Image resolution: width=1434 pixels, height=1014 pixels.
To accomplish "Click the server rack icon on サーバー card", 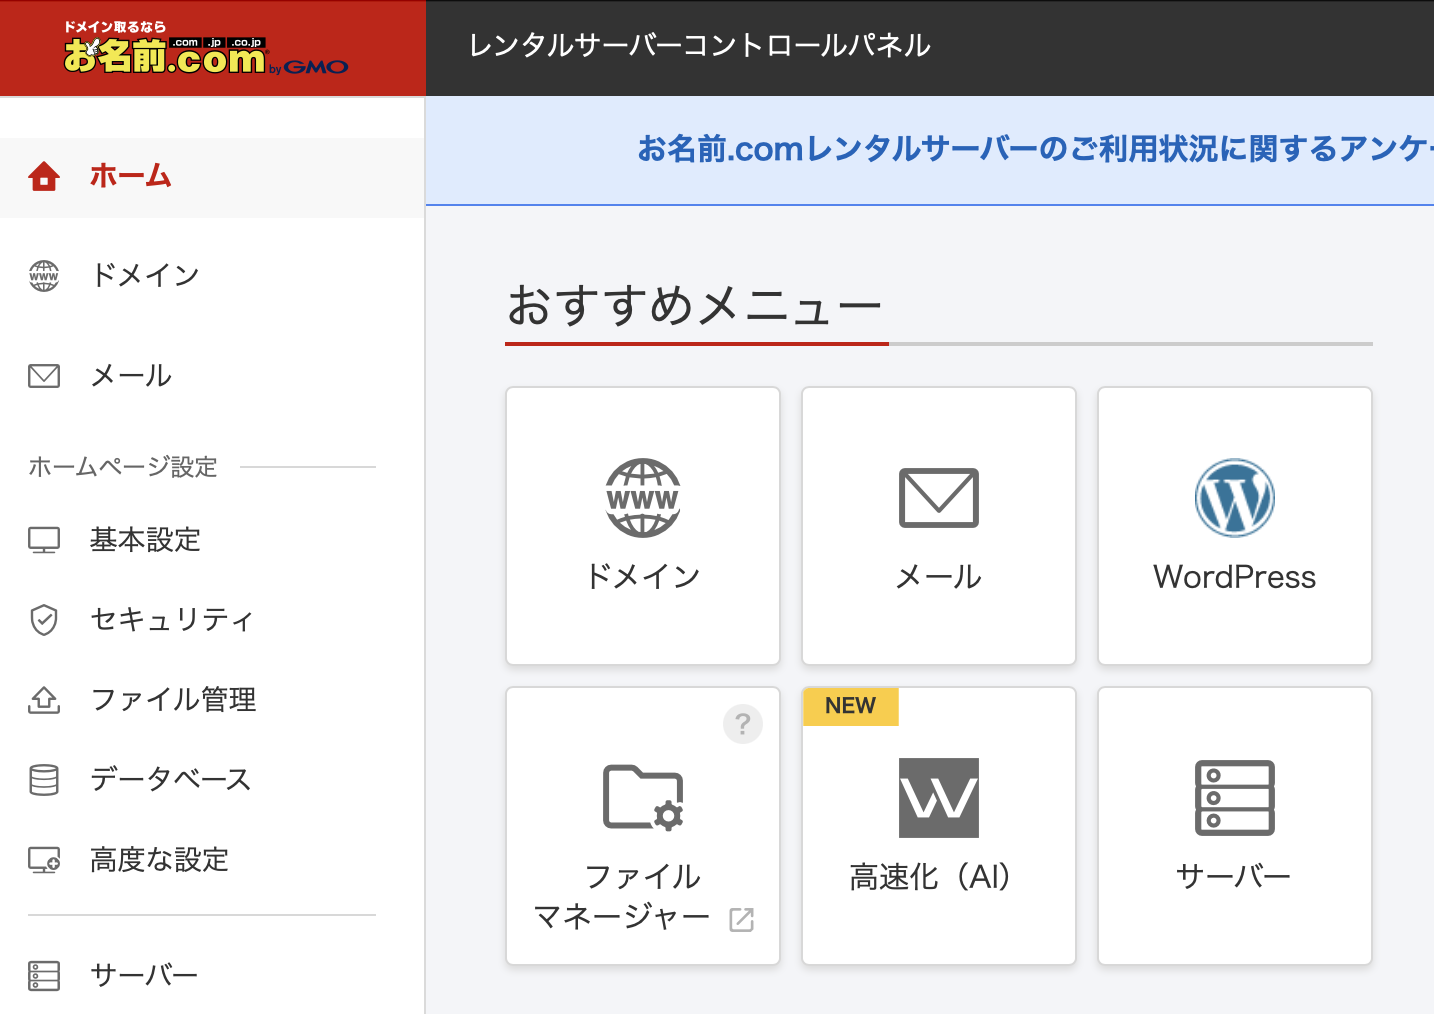I will click(1235, 798).
